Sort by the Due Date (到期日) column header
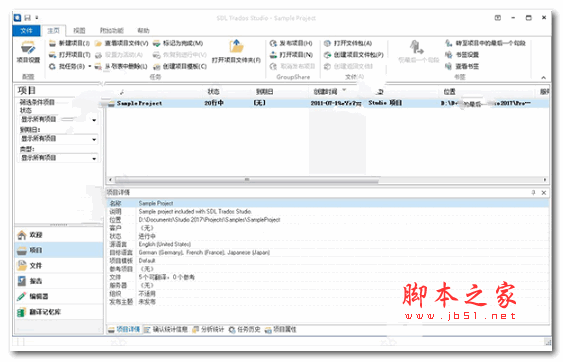The width and height of the screenshot is (563, 362). pos(265,92)
